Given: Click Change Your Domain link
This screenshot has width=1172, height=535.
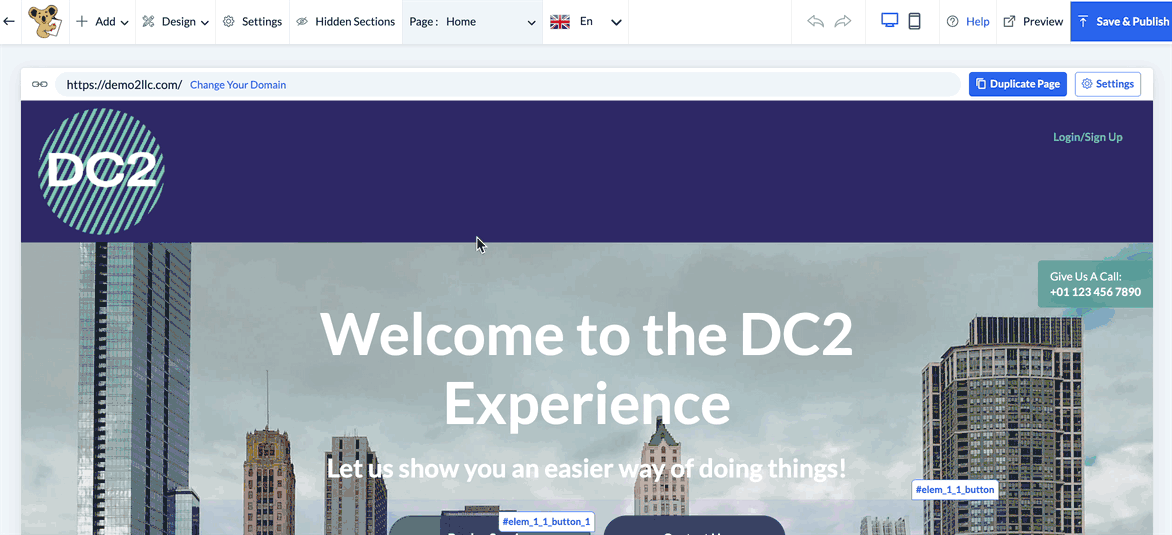Looking at the screenshot, I should pyautogui.click(x=238, y=84).
